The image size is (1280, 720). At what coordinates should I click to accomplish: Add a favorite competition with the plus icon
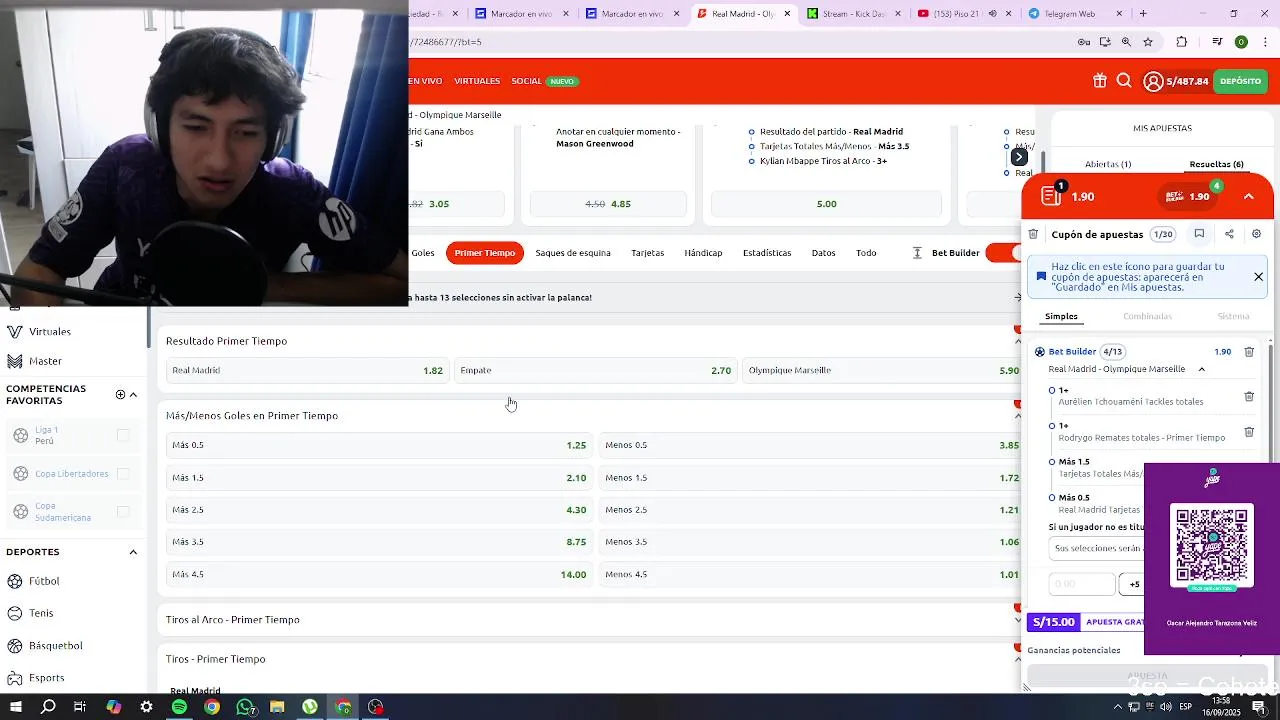point(120,395)
